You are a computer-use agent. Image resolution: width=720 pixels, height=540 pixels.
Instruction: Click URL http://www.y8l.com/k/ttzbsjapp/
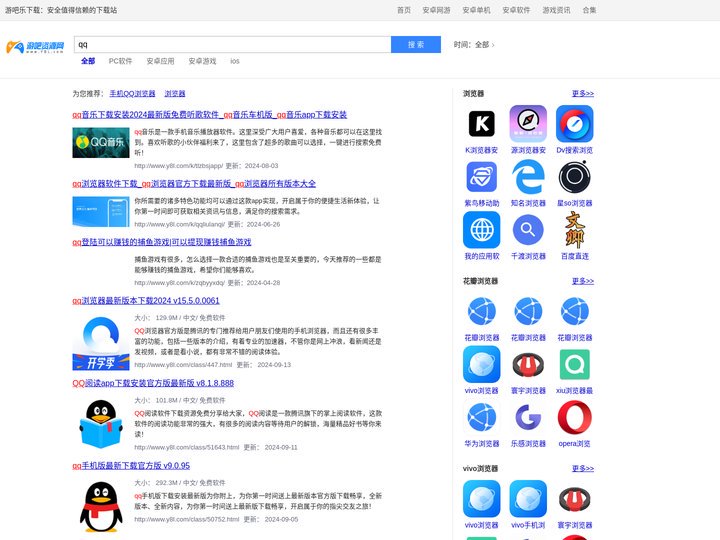point(179,166)
